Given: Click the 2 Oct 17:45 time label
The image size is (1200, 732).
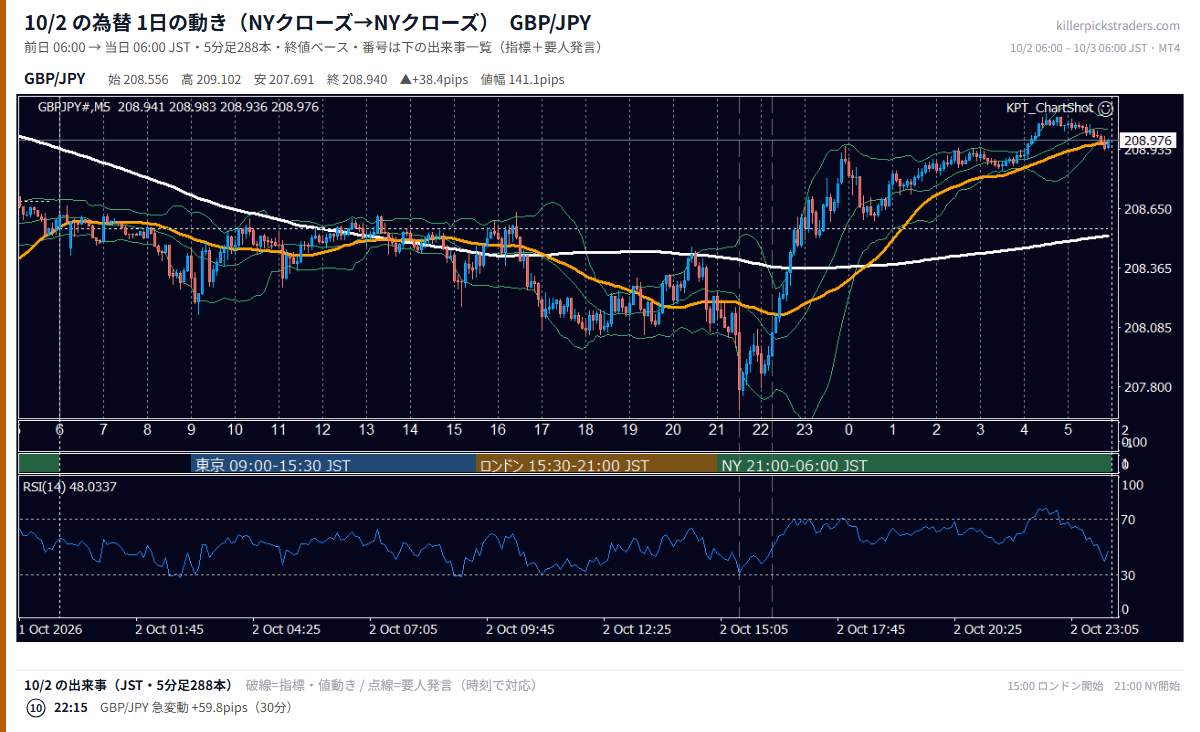Looking at the screenshot, I should (x=872, y=629).
